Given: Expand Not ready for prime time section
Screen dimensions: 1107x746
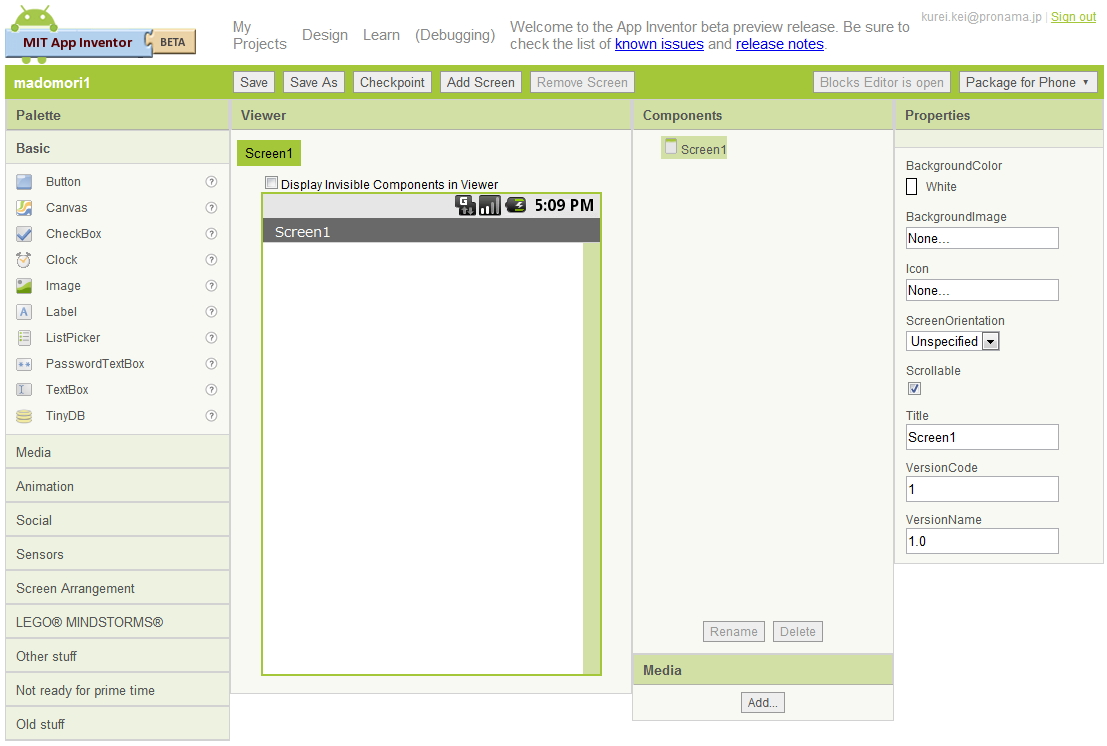Looking at the screenshot, I should pyautogui.click(x=117, y=690).
